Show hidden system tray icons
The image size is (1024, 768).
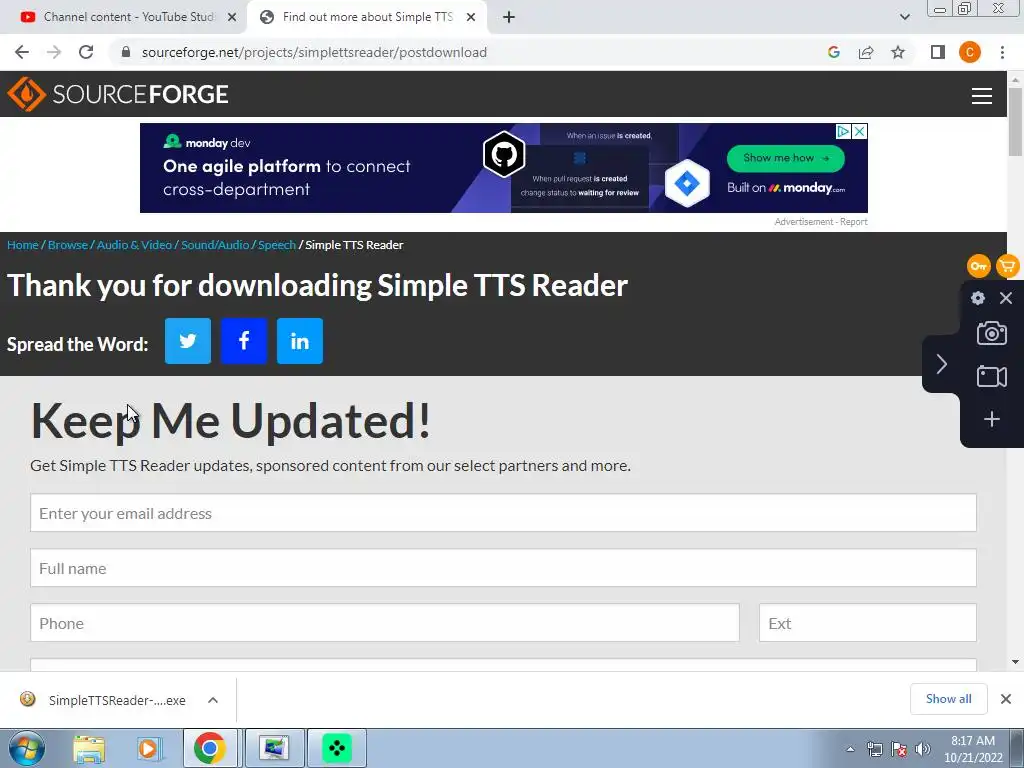tap(850, 749)
